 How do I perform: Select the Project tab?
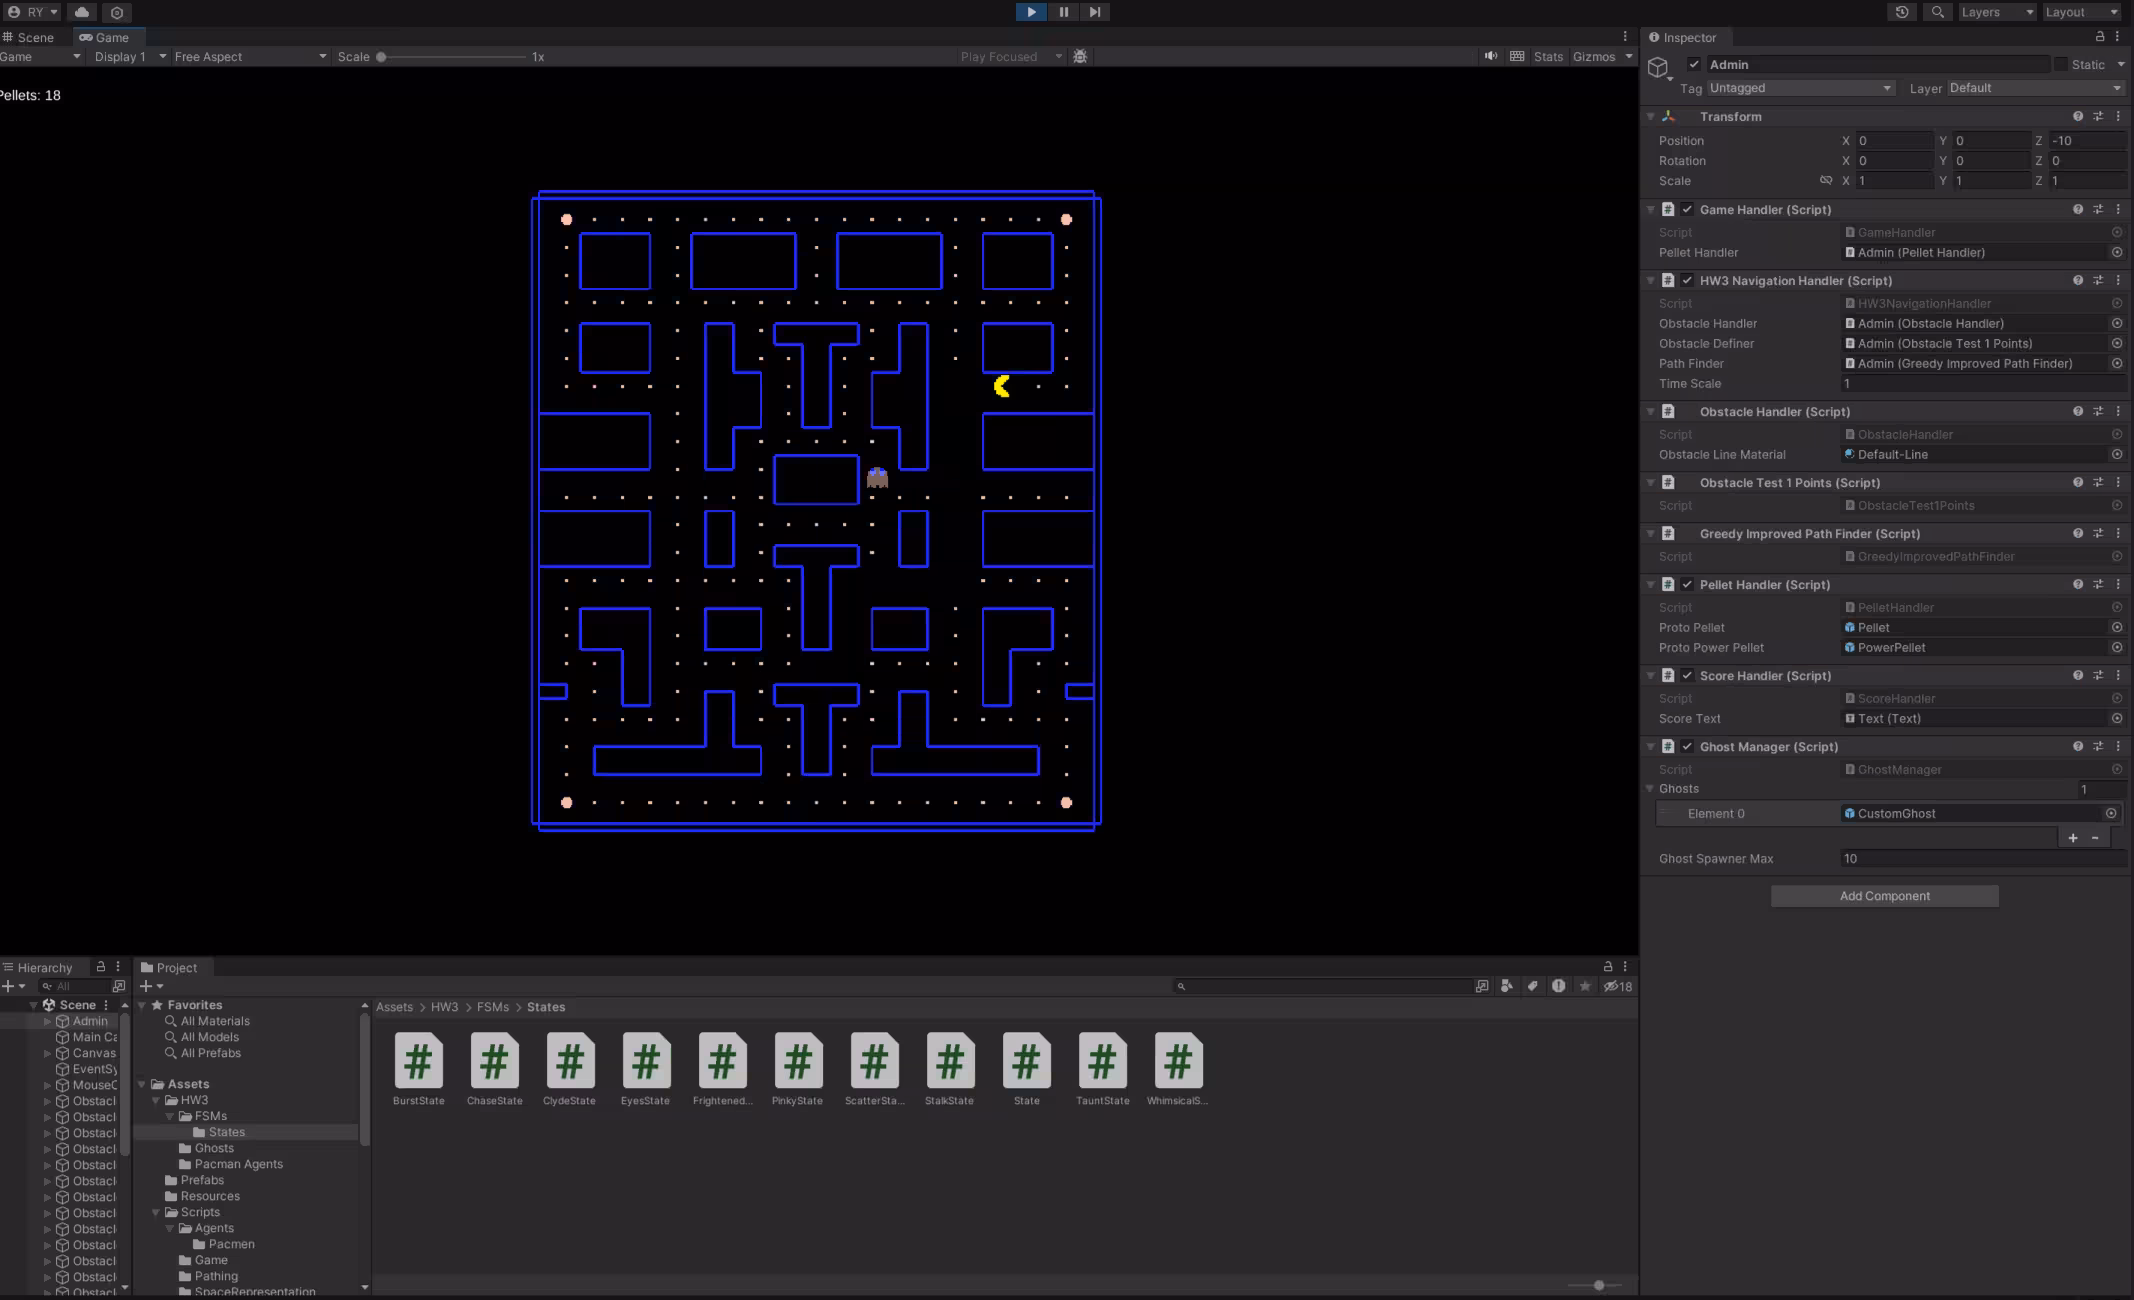tap(169, 967)
